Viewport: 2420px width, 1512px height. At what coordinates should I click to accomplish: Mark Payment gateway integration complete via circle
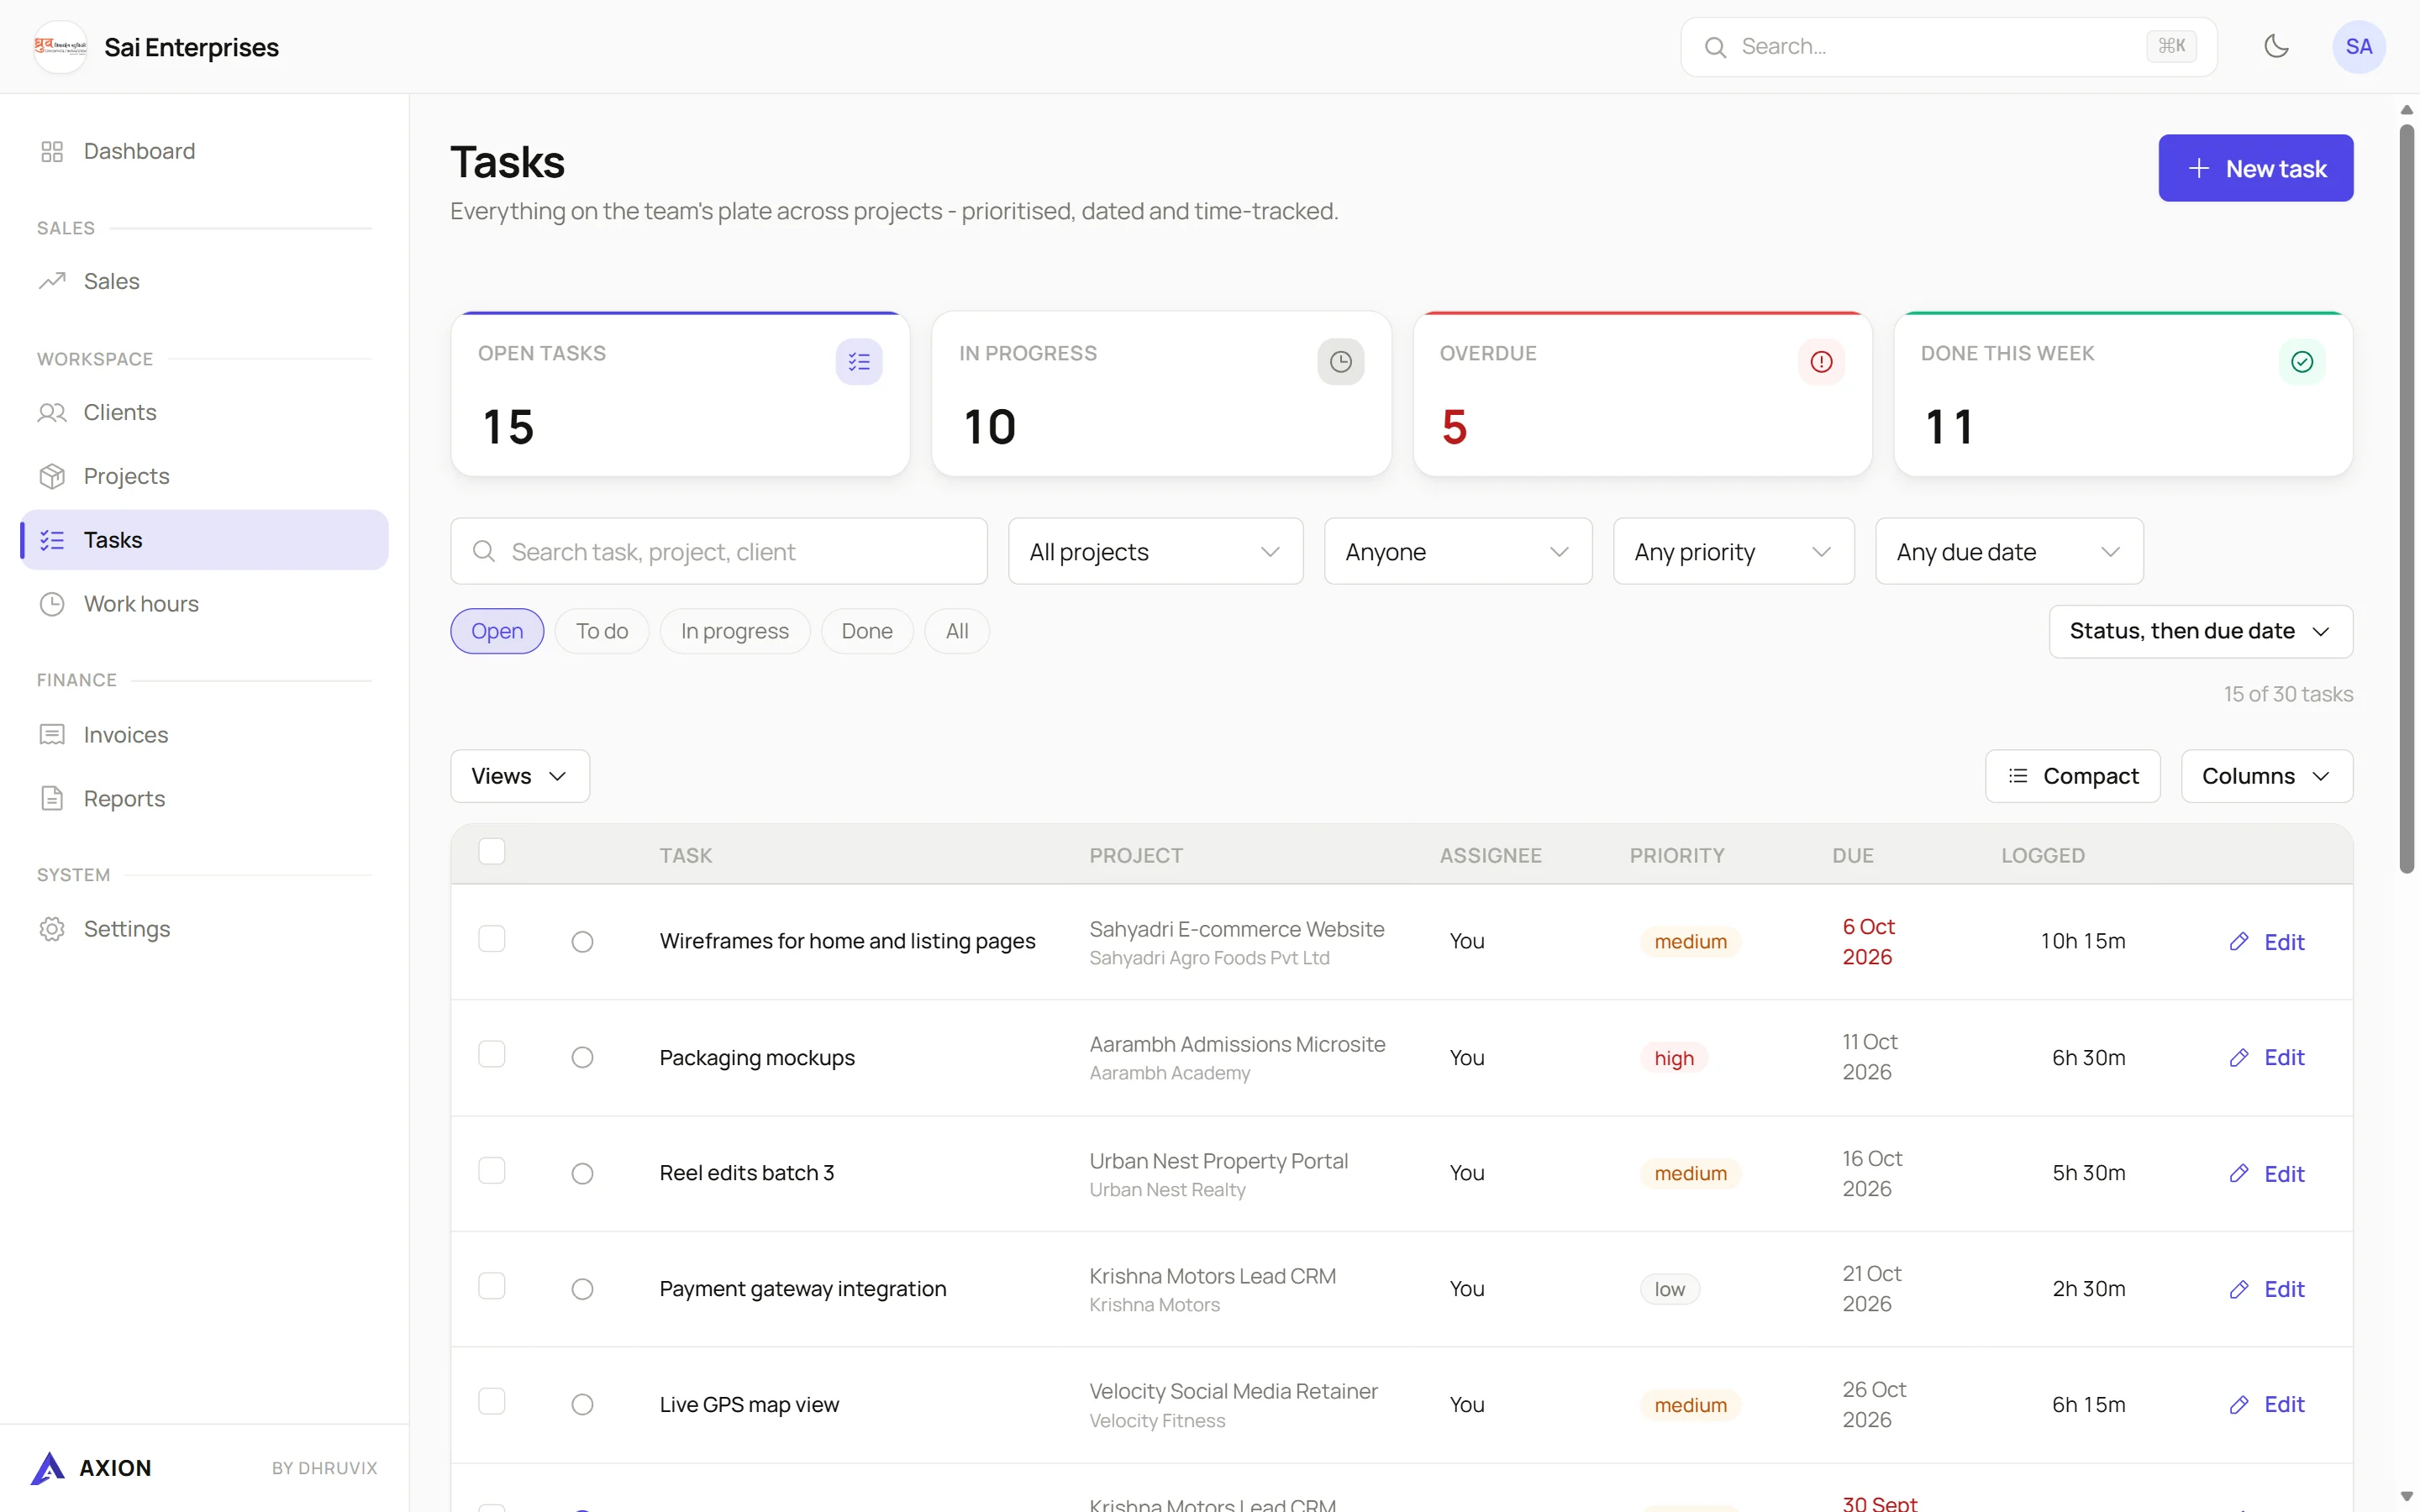click(583, 1289)
